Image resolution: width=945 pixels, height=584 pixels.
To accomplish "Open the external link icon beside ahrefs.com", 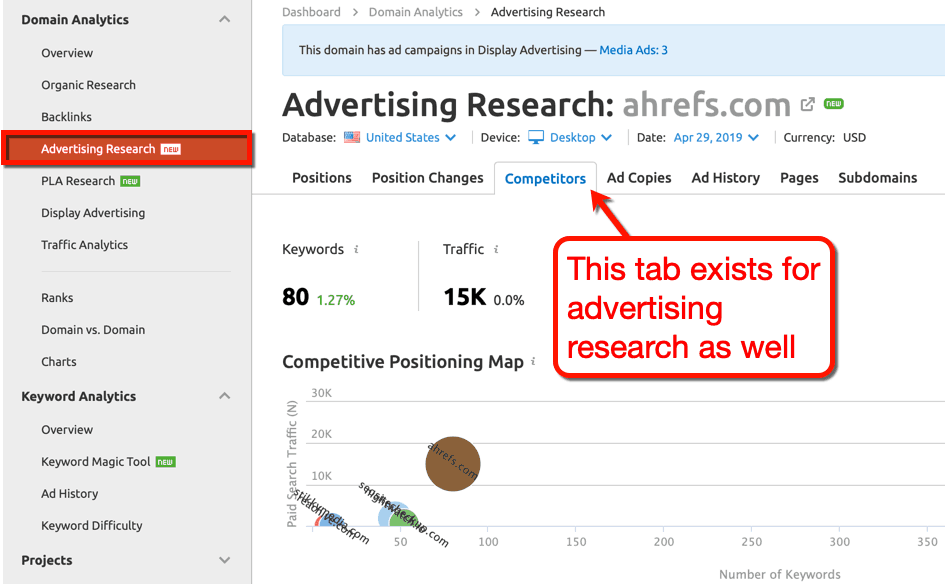I will (808, 102).
